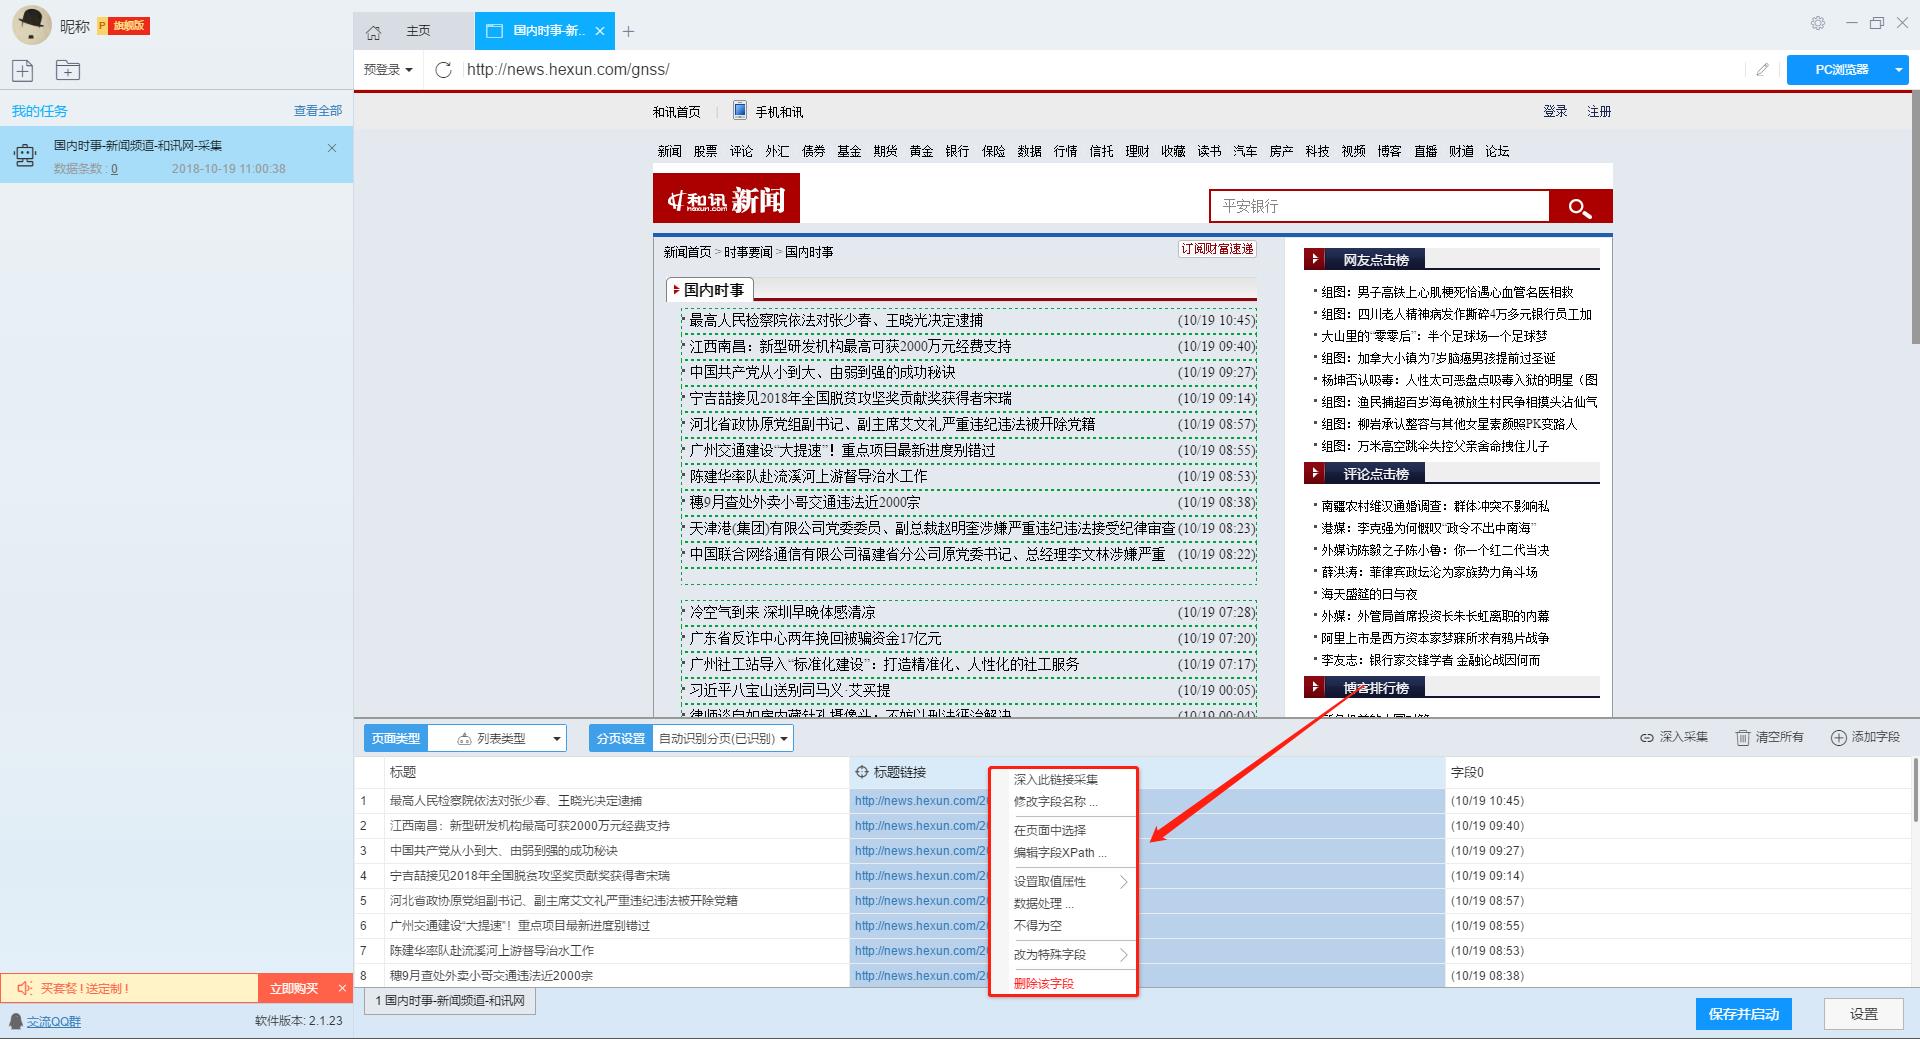This screenshot has height=1039, width=1920.
Task: Click the new task group folder icon
Action: (x=68, y=70)
